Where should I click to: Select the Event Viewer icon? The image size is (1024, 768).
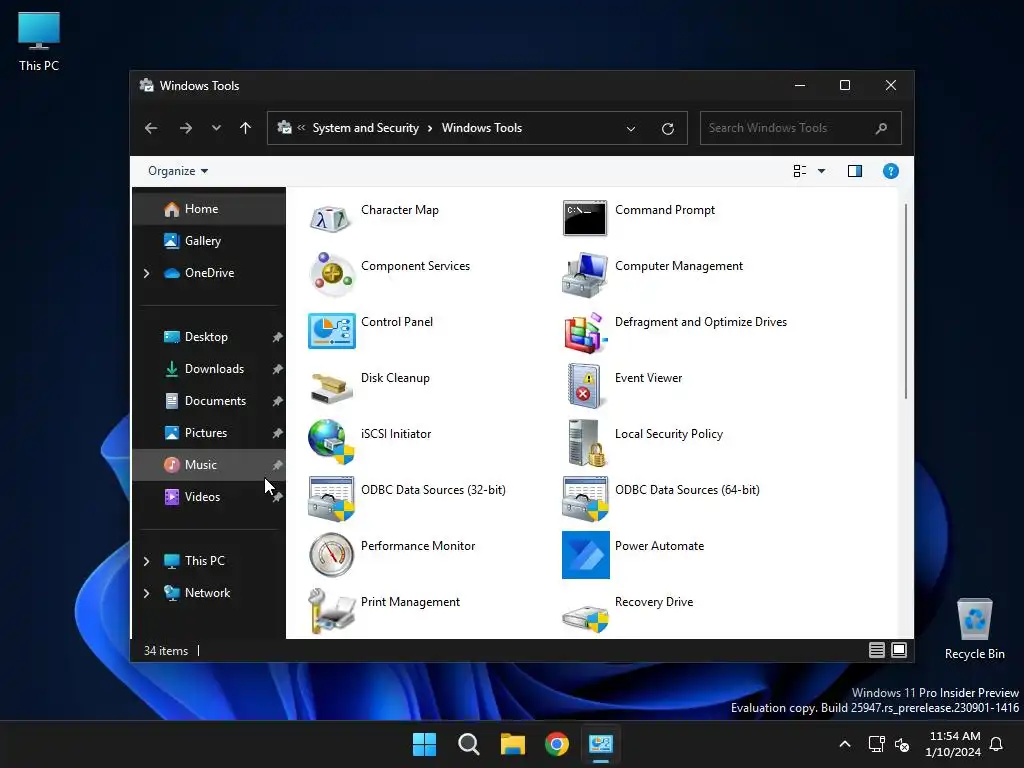click(x=584, y=386)
